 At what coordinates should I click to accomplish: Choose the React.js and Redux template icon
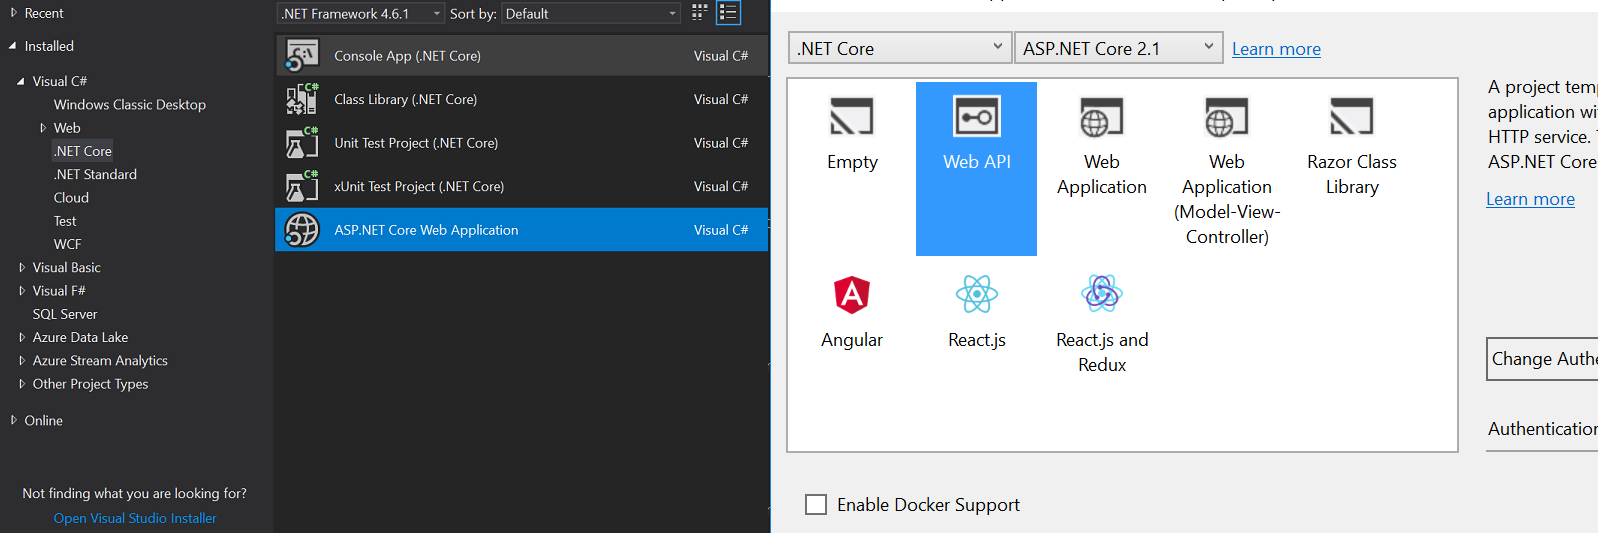tap(1102, 294)
